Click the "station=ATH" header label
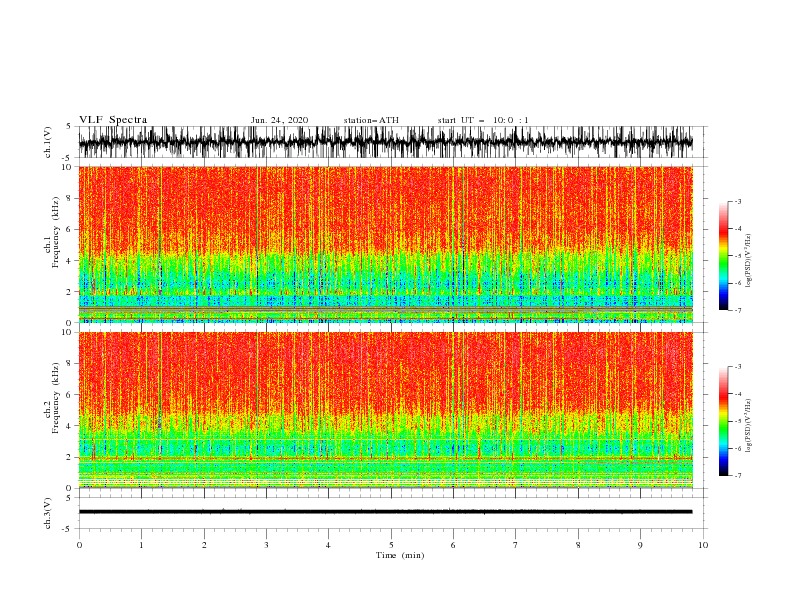This screenshot has height=612, width=792. tap(371, 120)
